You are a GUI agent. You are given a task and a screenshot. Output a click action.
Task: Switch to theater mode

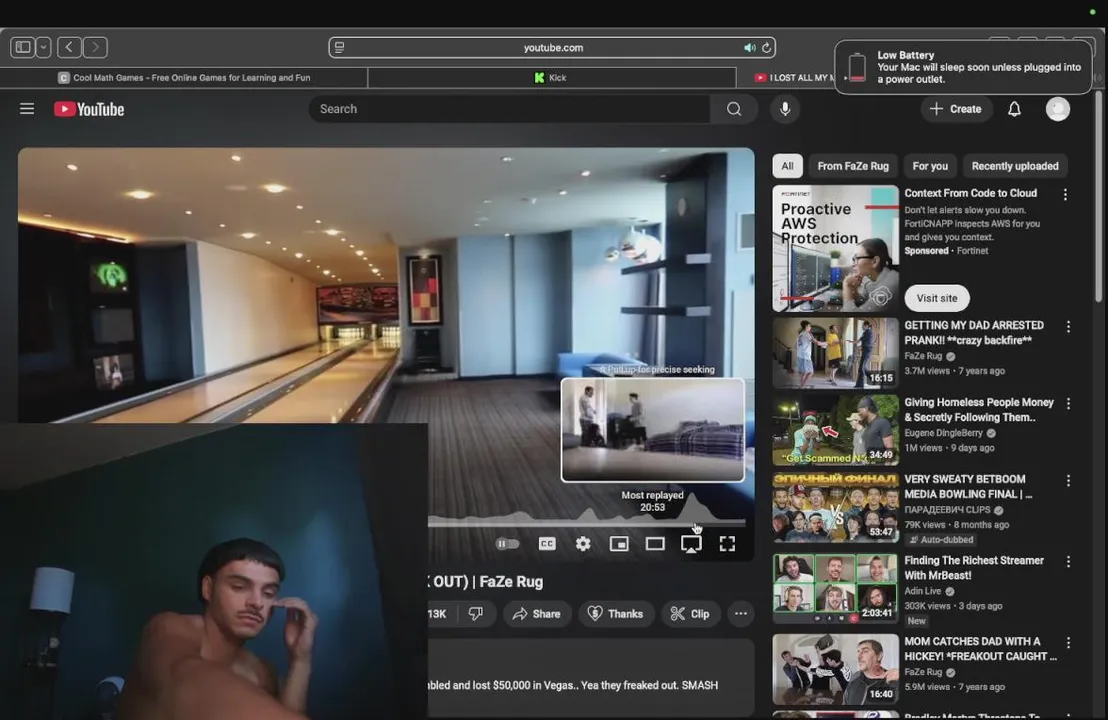655,543
